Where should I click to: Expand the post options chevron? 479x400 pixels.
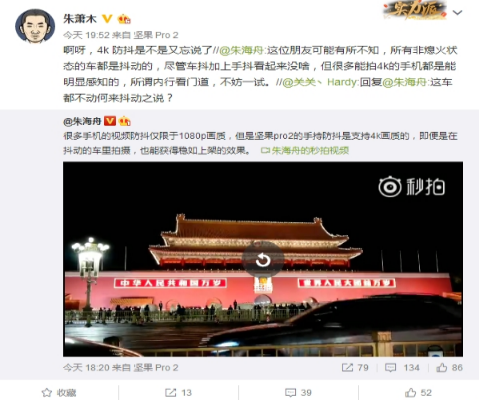457,13
